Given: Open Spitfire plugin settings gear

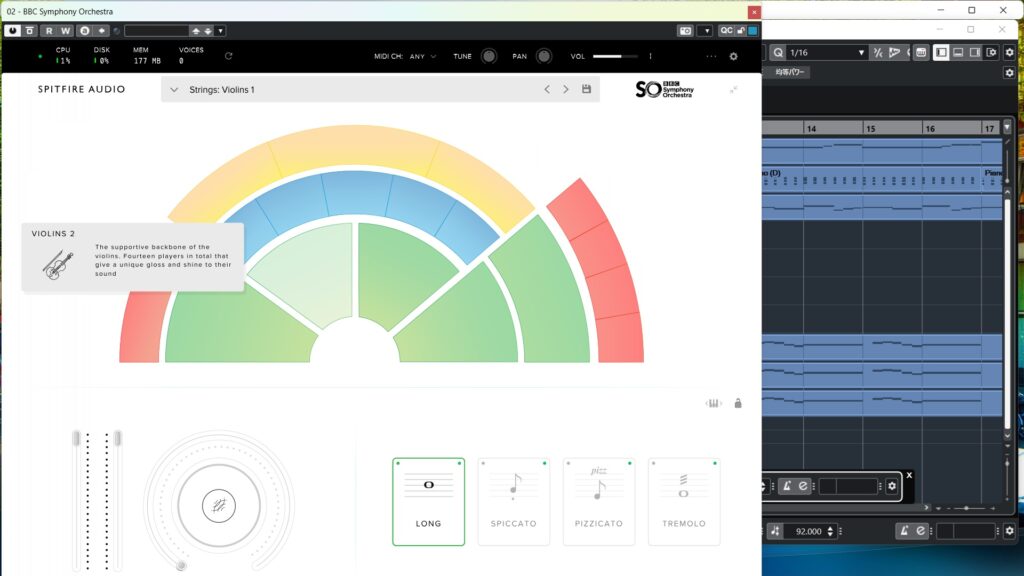Looking at the screenshot, I should click(x=733, y=56).
